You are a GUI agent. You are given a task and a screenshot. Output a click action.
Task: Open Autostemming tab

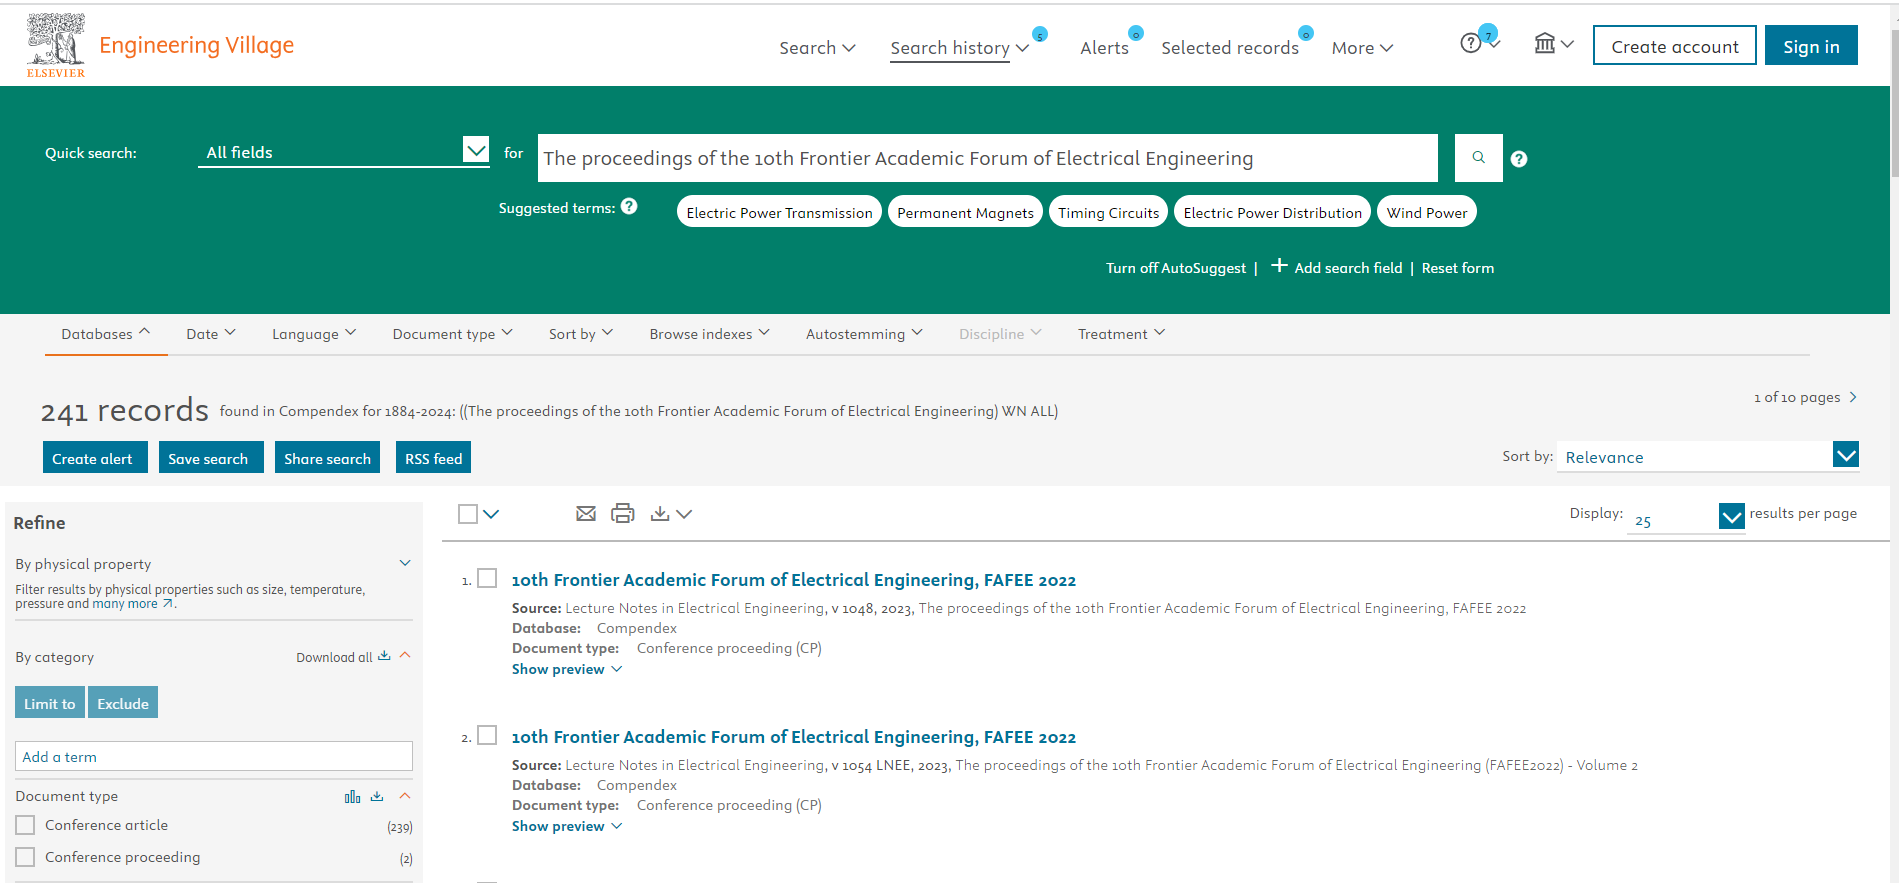coord(864,334)
